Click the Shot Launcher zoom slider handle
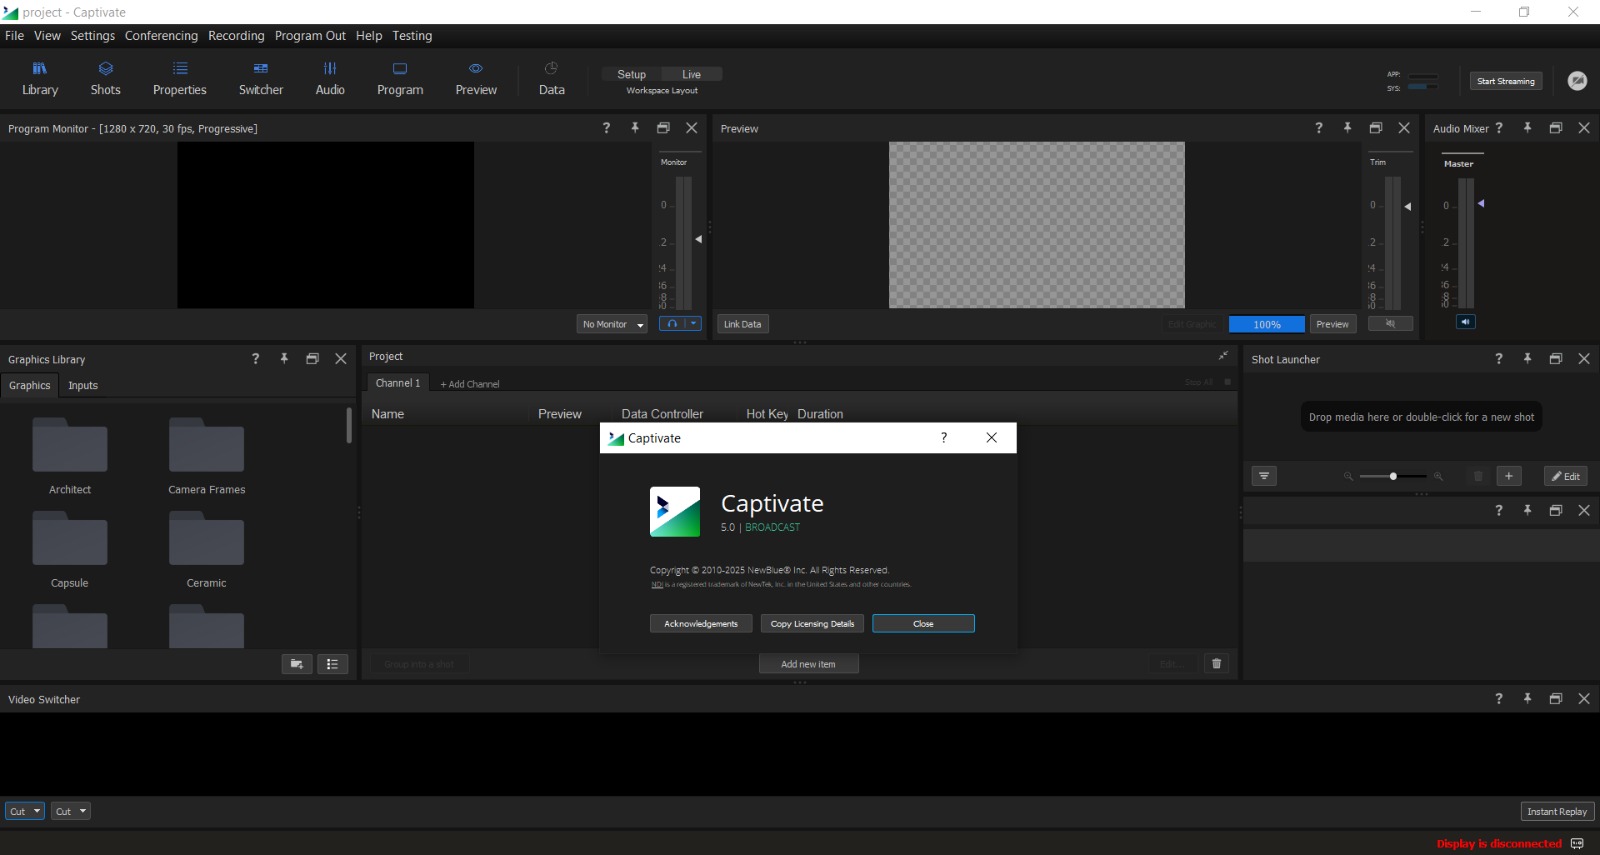Viewport: 1600px width, 855px height. [1393, 476]
